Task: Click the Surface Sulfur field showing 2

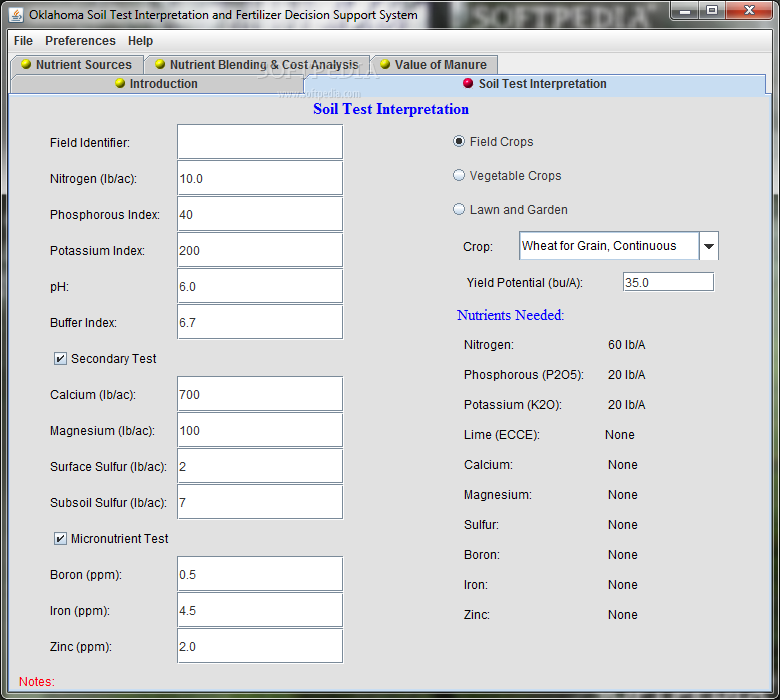Action: 260,466
